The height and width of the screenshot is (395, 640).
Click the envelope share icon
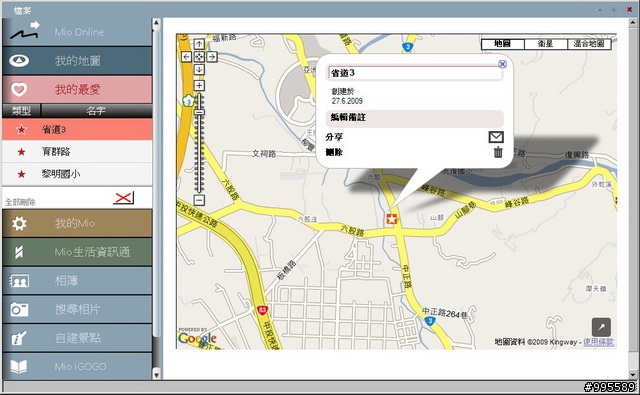pyautogui.click(x=496, y=137)
